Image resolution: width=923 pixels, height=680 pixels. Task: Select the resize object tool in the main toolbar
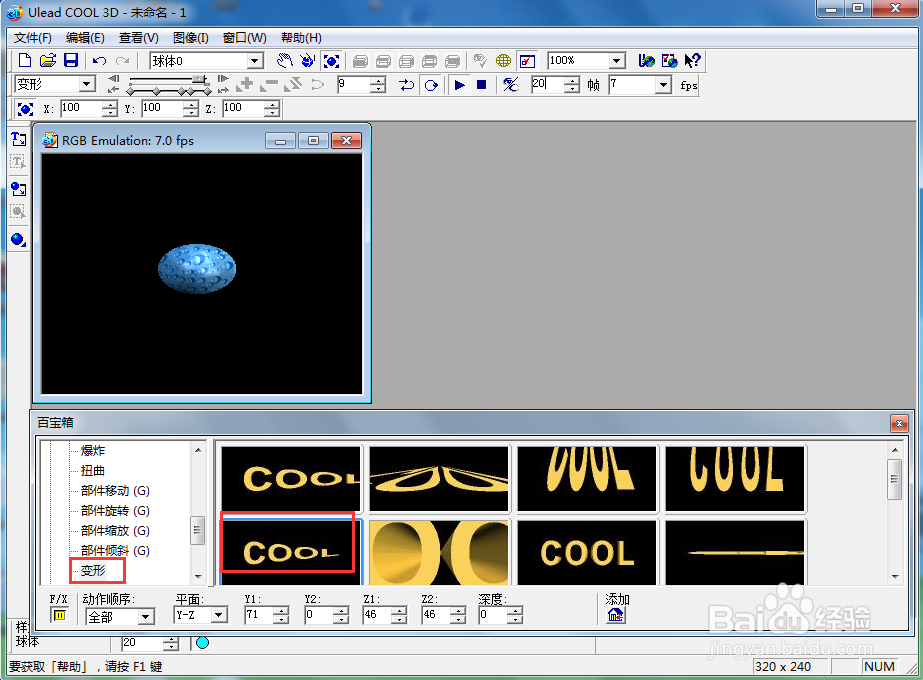click(331, 61)
